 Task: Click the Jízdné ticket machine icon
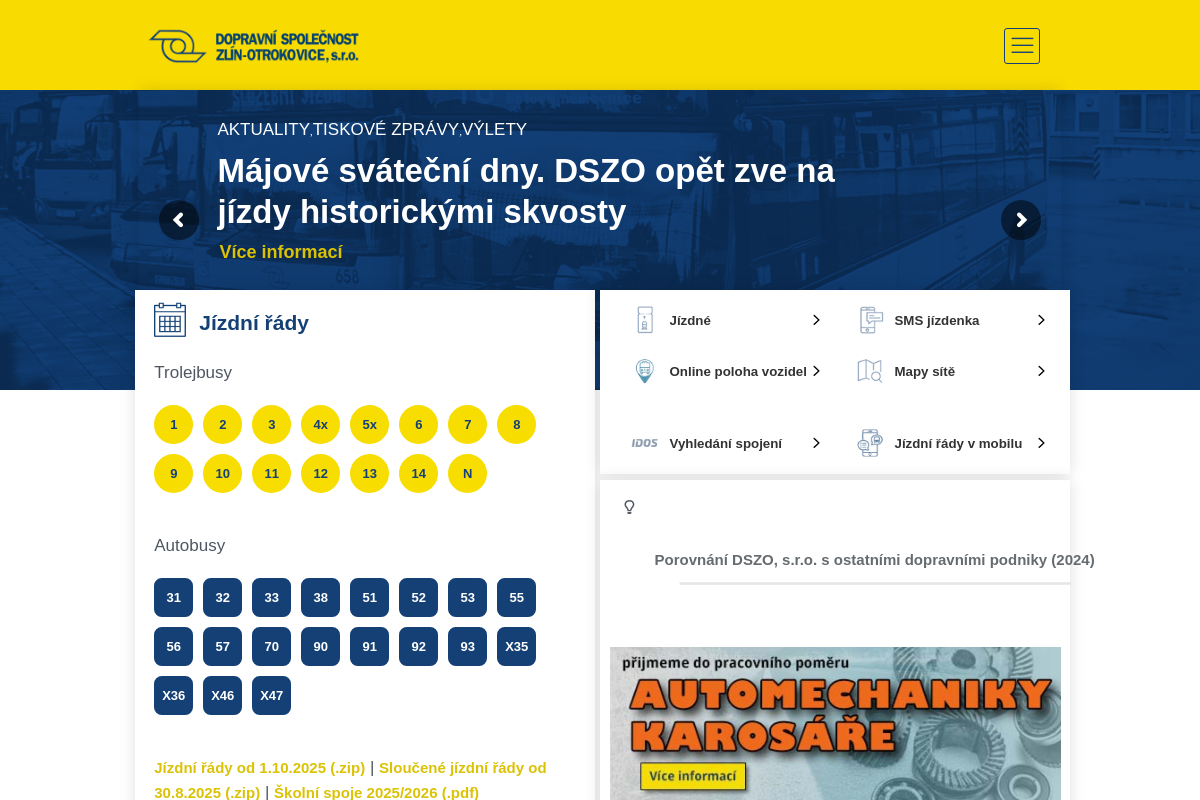pyautogui.click(x=645, y=320)
